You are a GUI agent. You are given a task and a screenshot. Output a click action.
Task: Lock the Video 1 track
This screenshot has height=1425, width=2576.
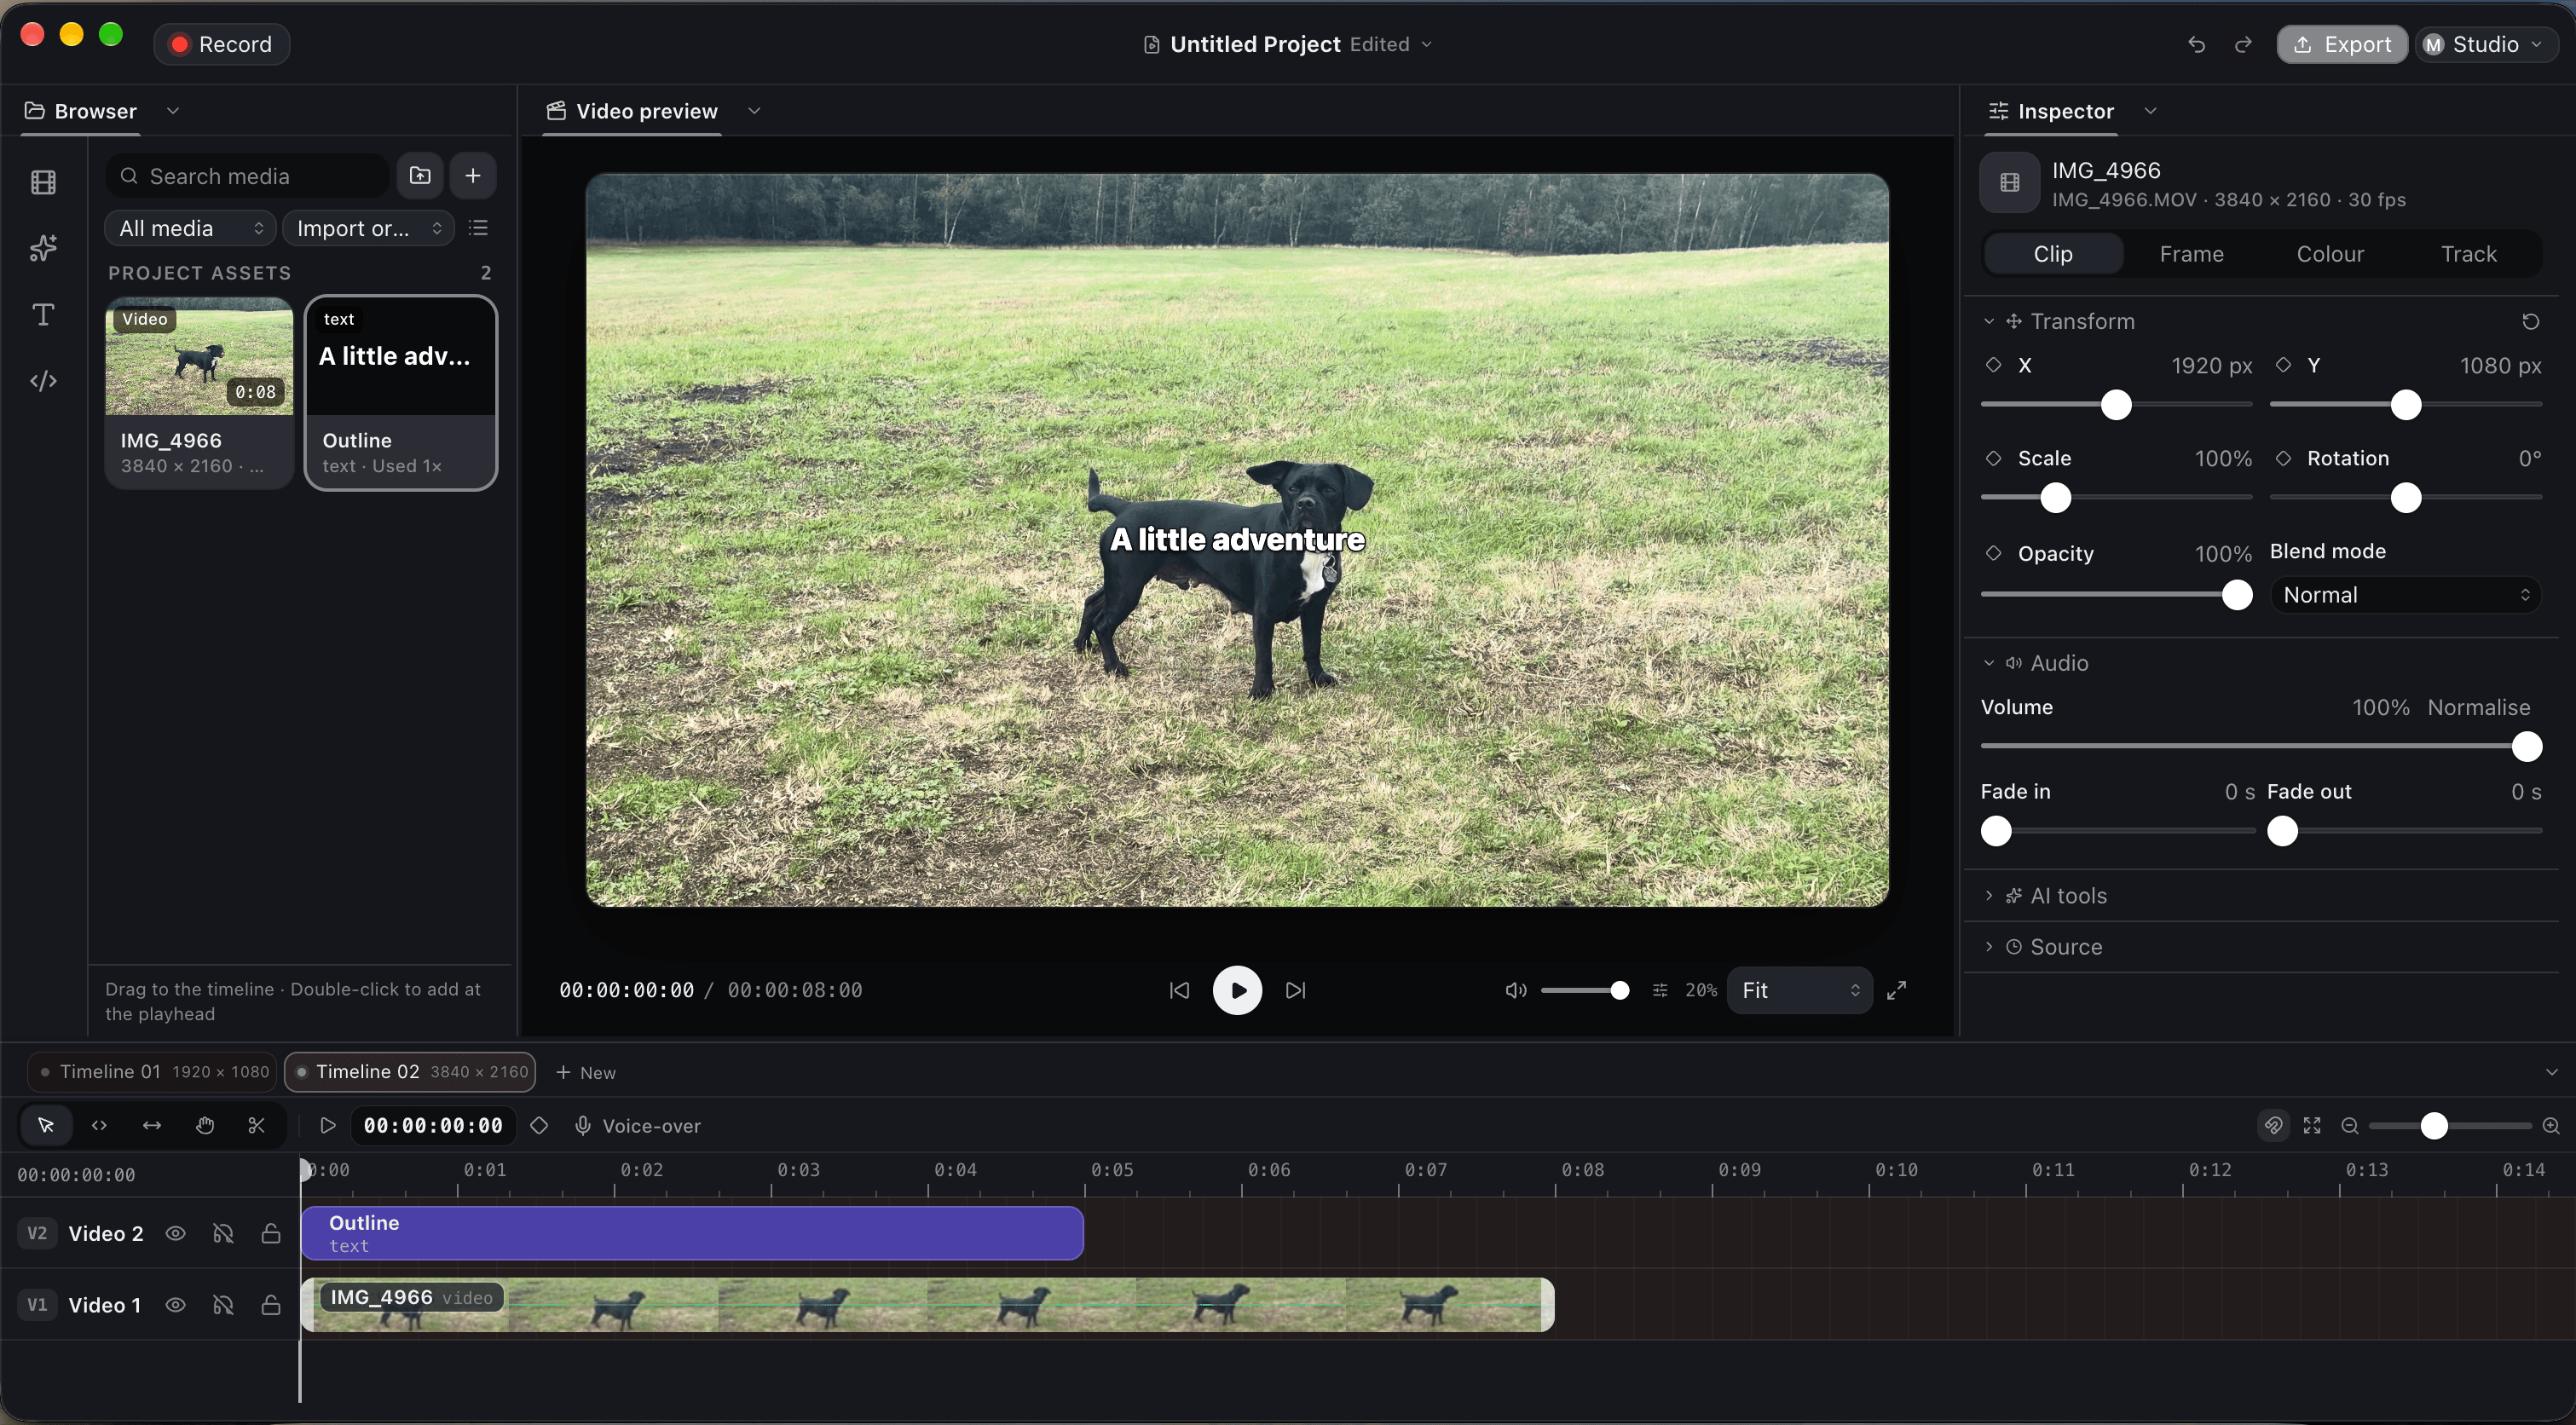(x=271, y=1305)
